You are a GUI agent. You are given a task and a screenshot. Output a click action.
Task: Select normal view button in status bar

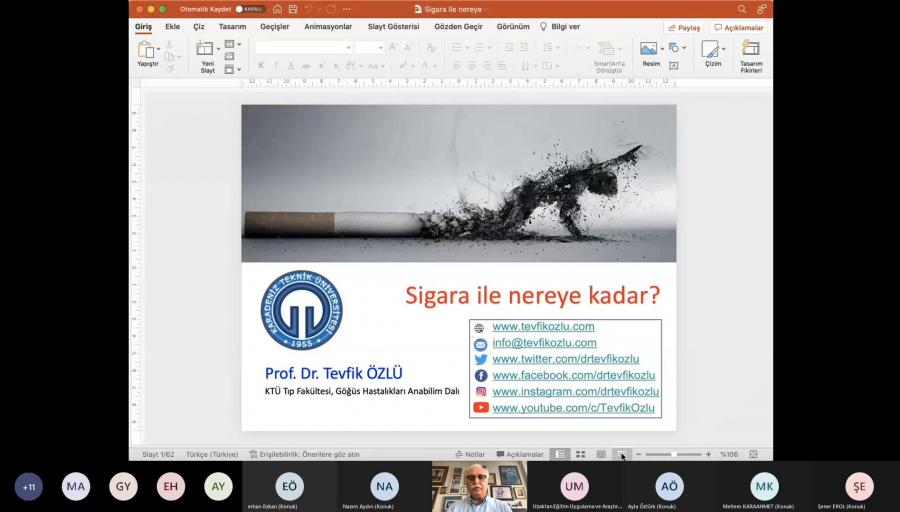tap(560, 454)
